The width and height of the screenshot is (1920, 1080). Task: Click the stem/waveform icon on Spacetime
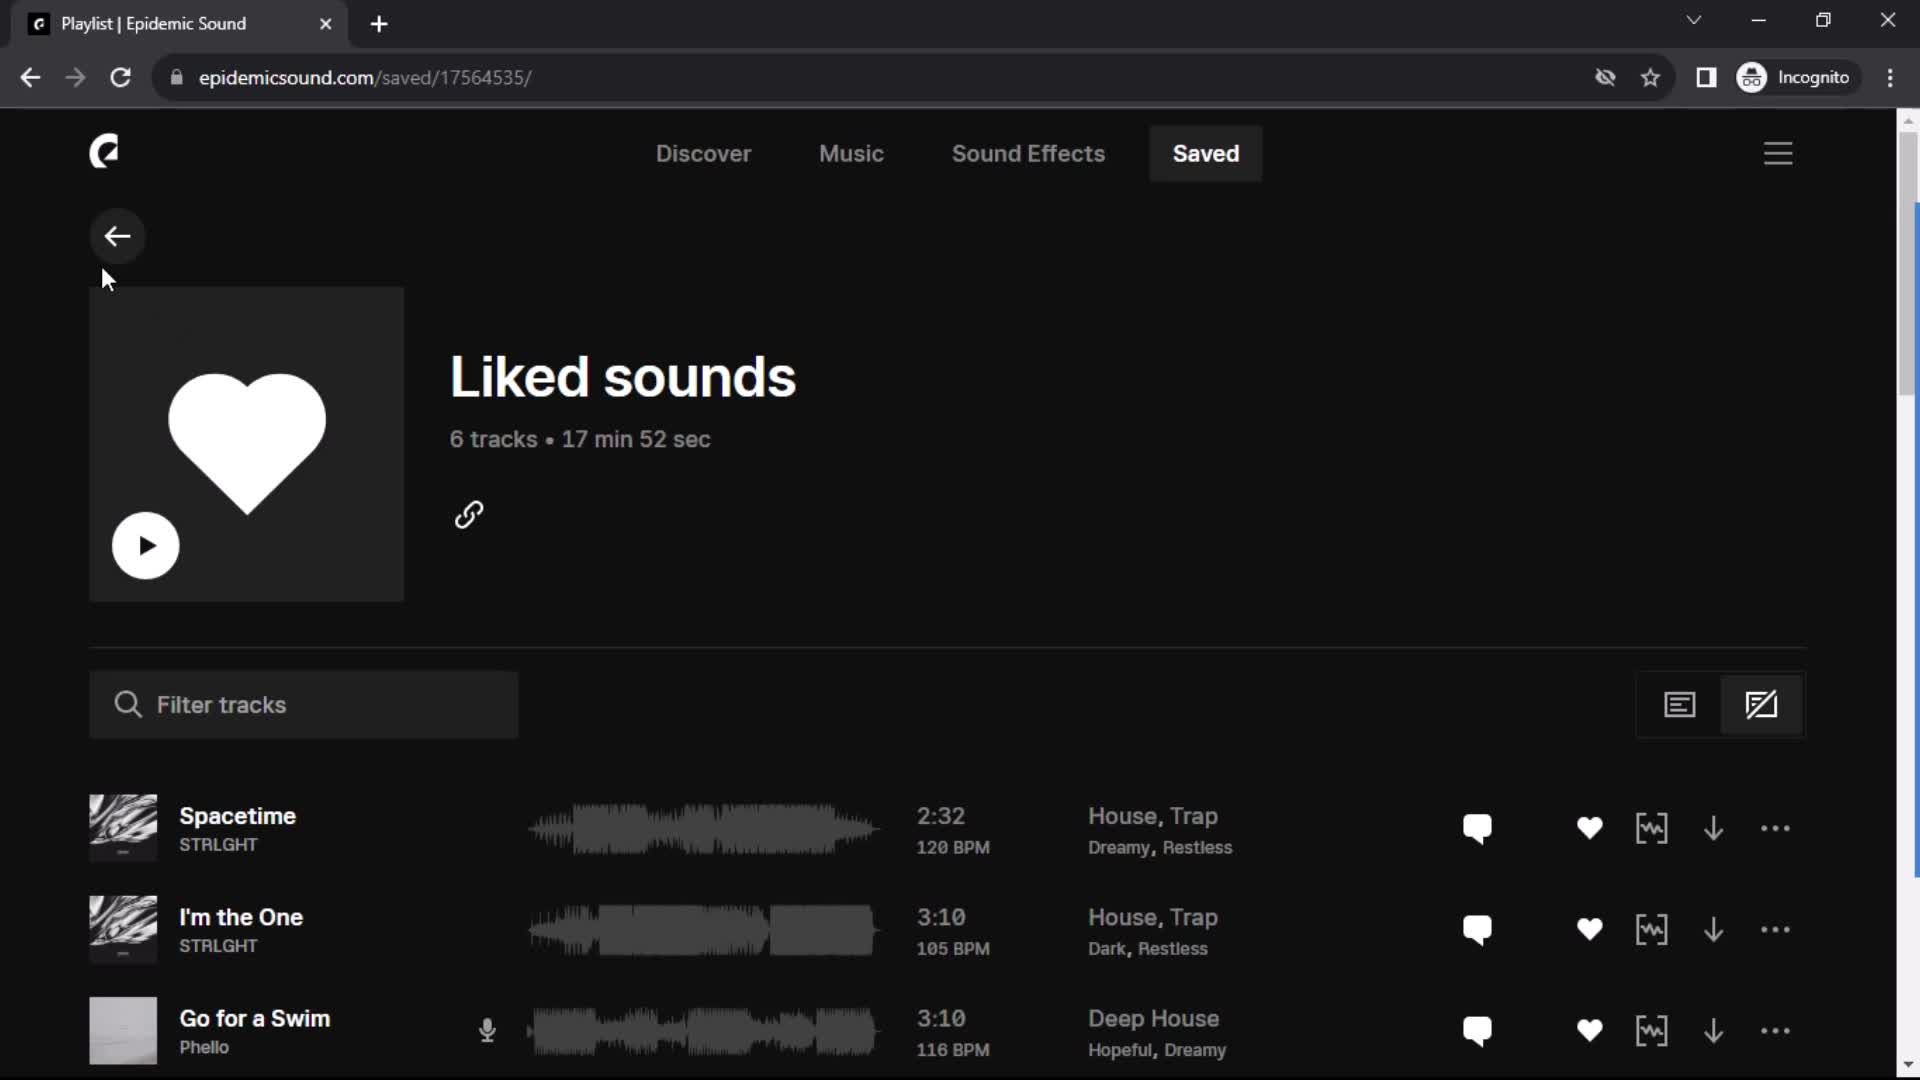click(x=1651, y=828)
